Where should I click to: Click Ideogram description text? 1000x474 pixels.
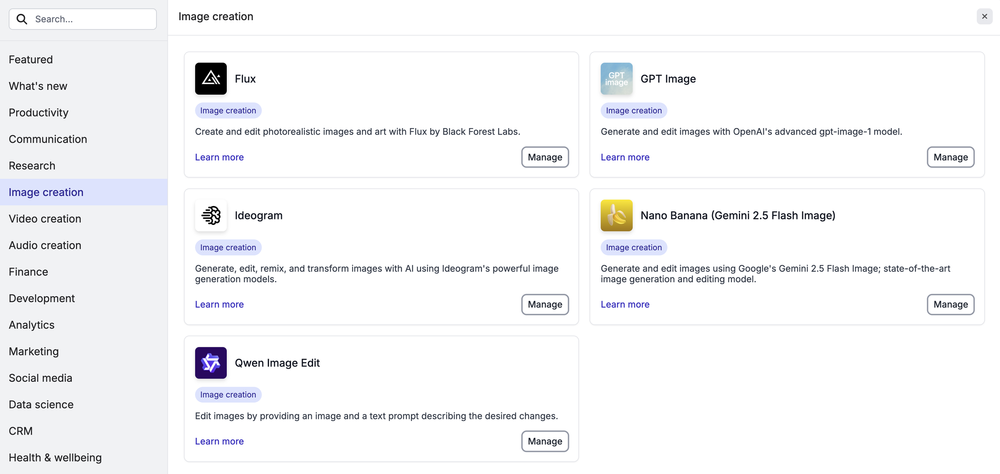[x=377, y=274]
